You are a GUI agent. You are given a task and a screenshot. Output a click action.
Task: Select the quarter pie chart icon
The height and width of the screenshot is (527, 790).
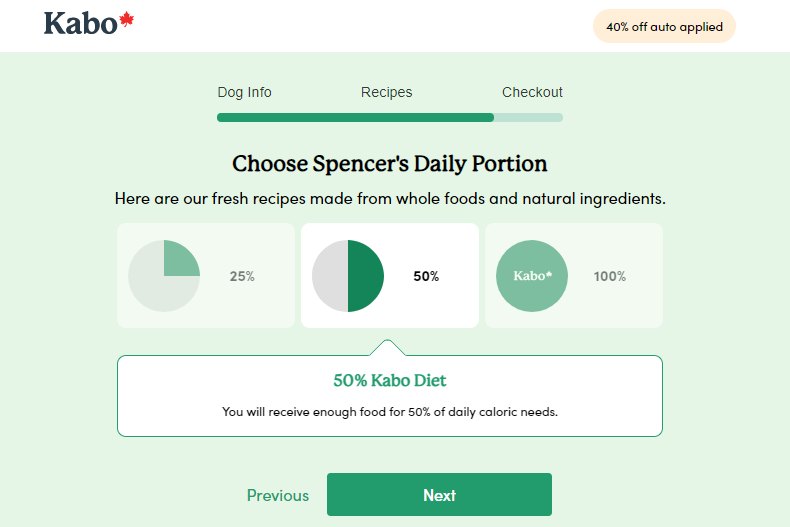coord(164,276)
